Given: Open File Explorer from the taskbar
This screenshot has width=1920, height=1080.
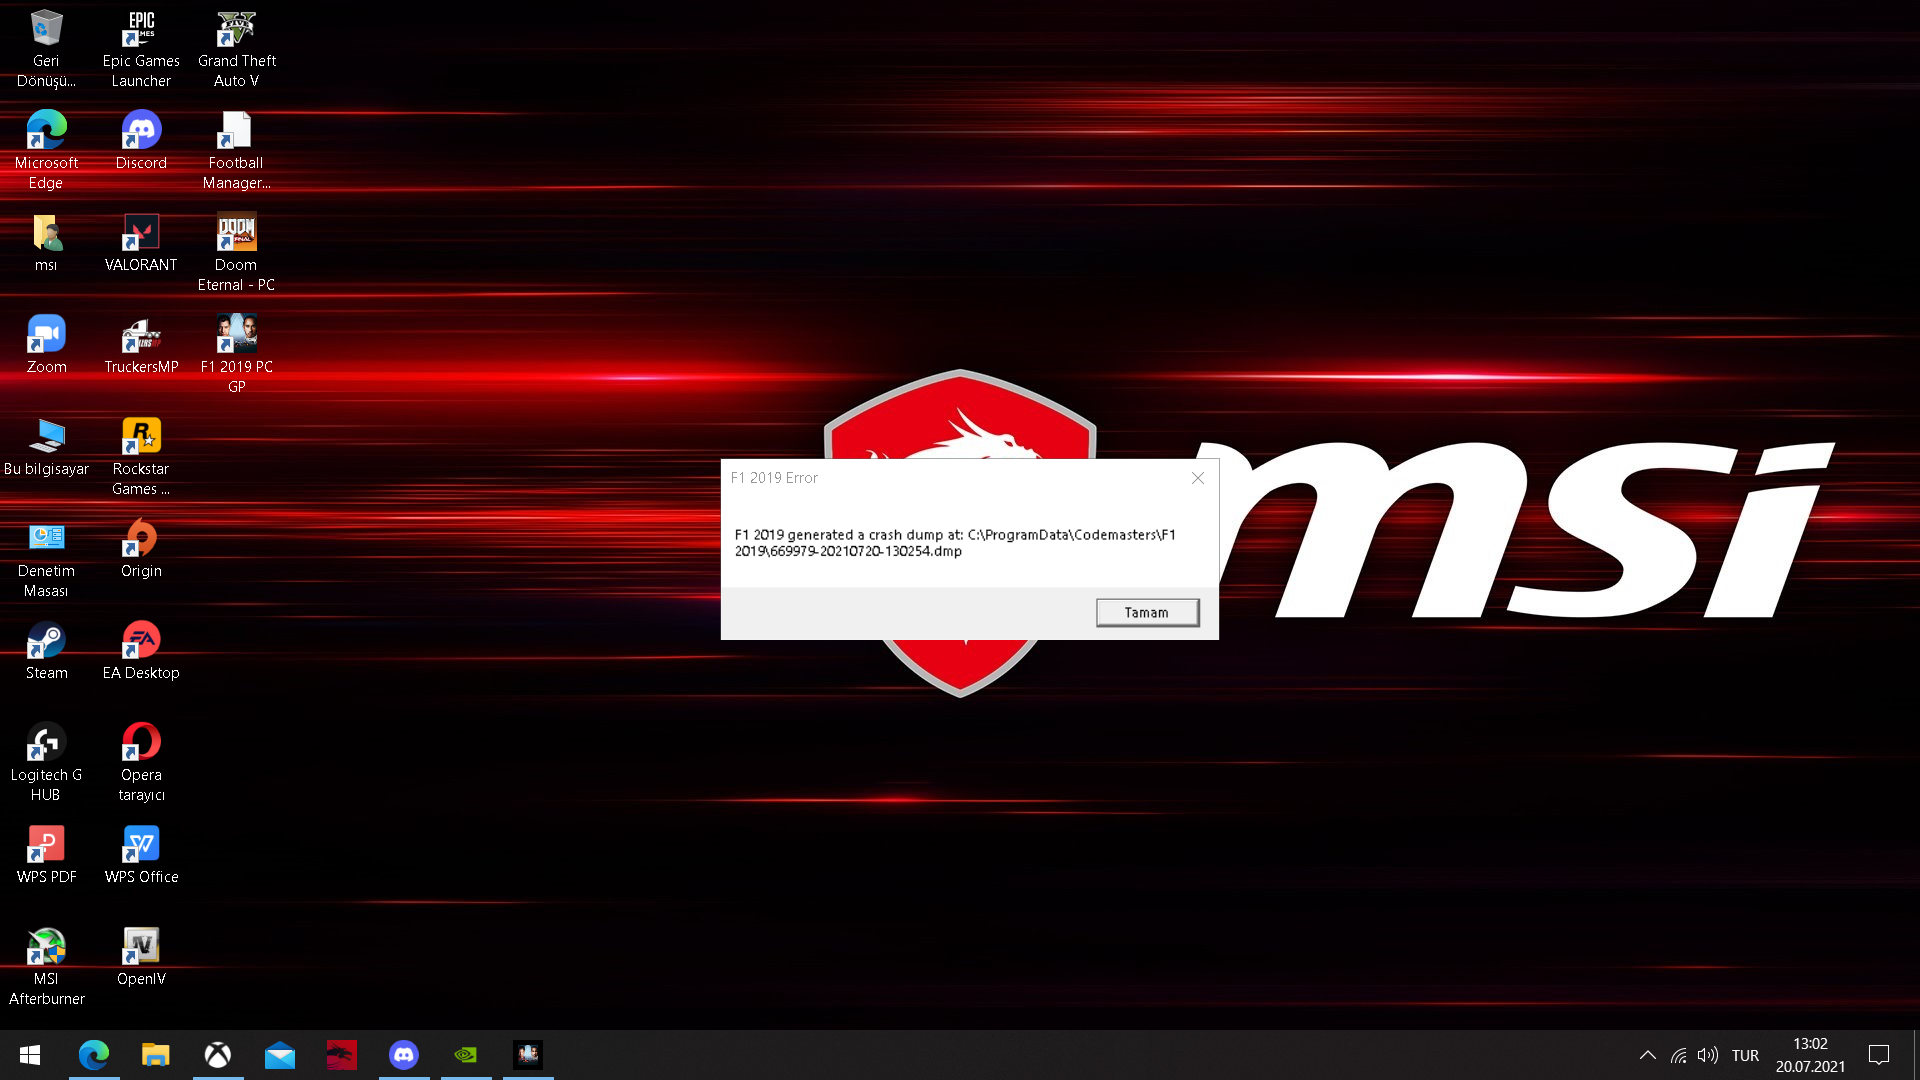Looking at the screenshot, I should coord(156,1055).
